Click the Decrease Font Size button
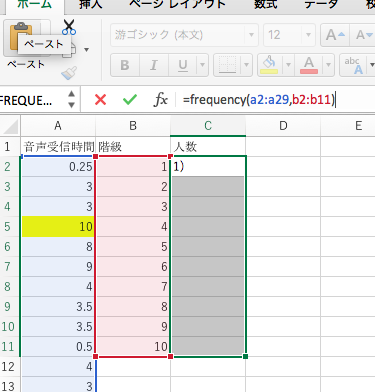Viewport: 375px width, 392px height. (363, 35)
